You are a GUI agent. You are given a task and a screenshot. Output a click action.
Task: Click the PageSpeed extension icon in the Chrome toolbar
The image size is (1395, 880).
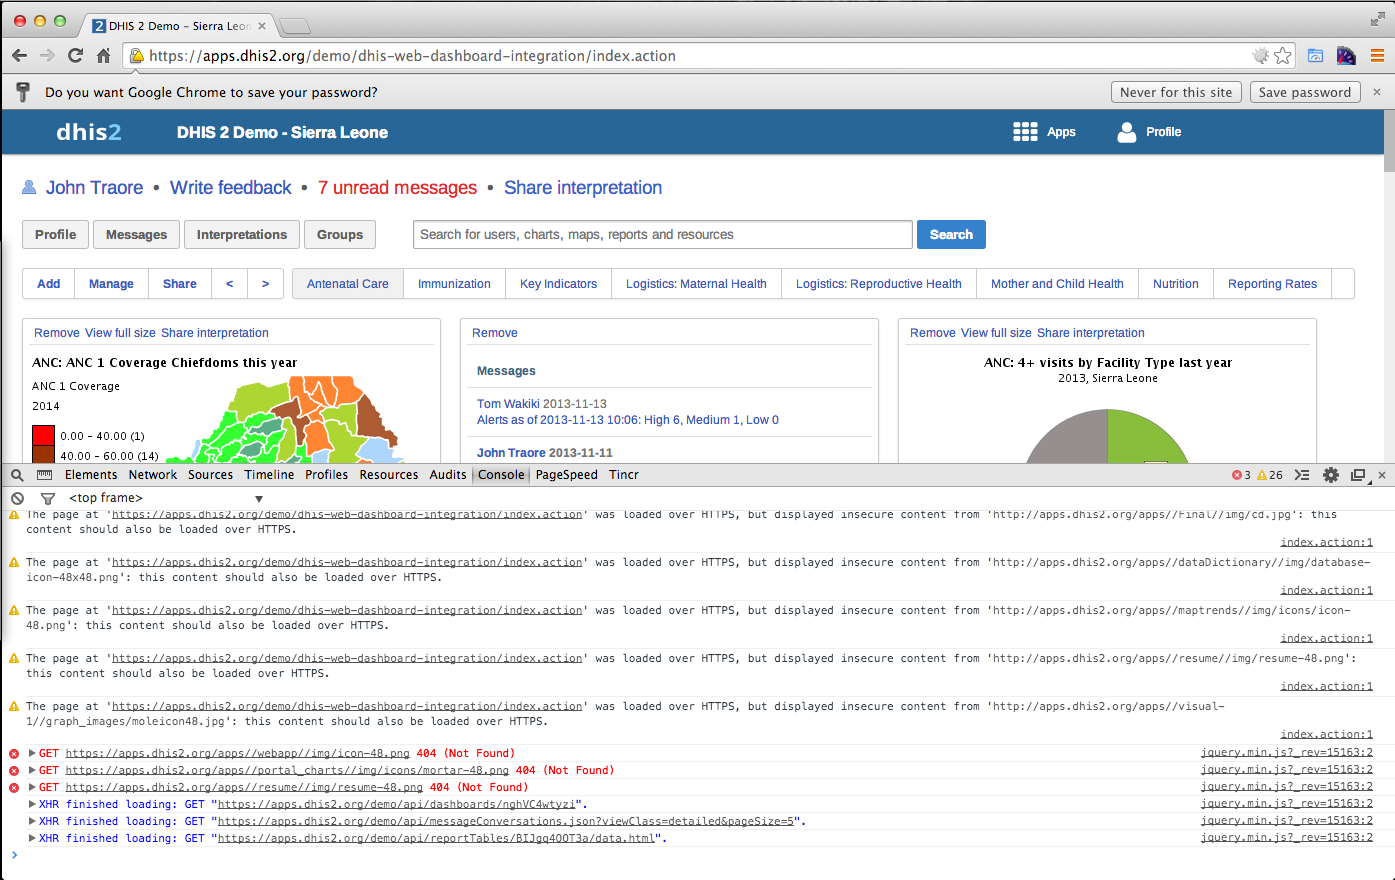pos(1315,56)
